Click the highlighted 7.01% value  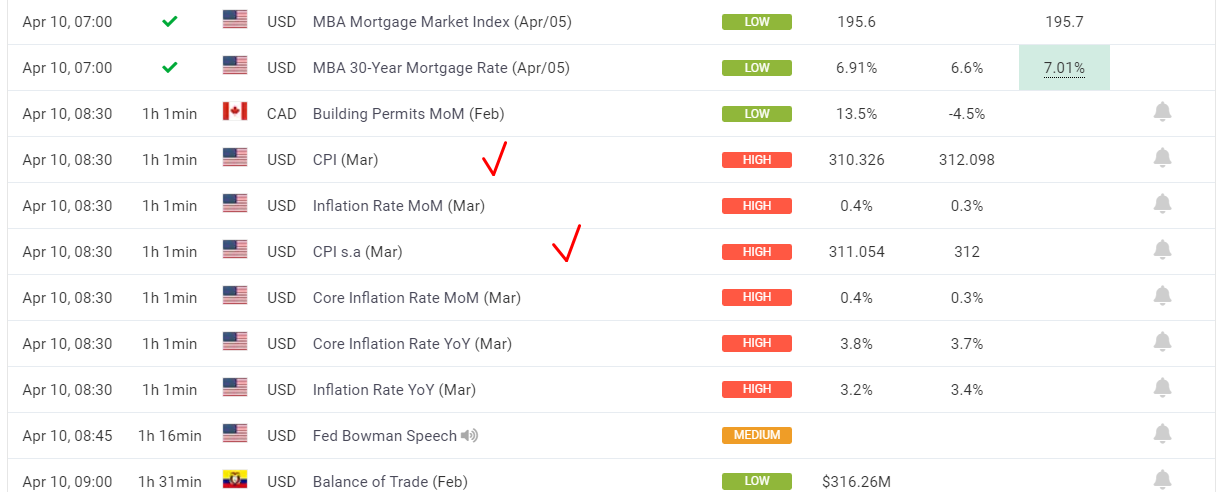pos(1064,68)
